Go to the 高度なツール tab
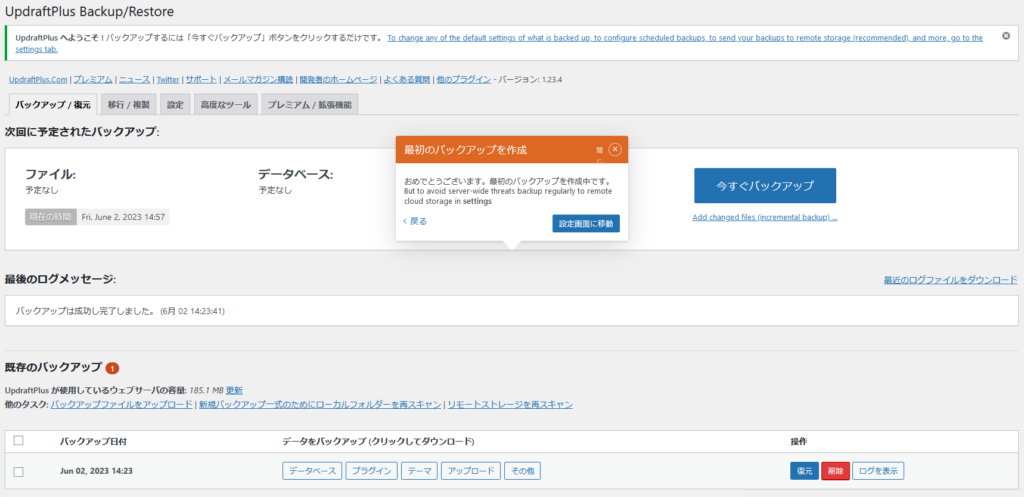The height and width of the screenshot is (497, 1024). [225, 104]
